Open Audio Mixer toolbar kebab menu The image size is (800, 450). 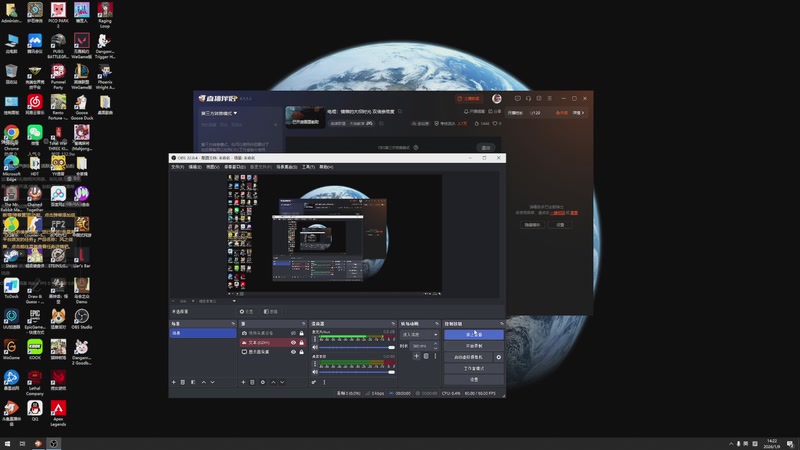click(x=324, y=382)
